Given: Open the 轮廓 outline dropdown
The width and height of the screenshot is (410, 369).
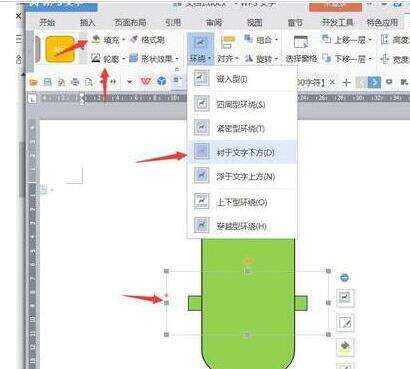Looking at the screenshot, I should [x=109, y=59].
